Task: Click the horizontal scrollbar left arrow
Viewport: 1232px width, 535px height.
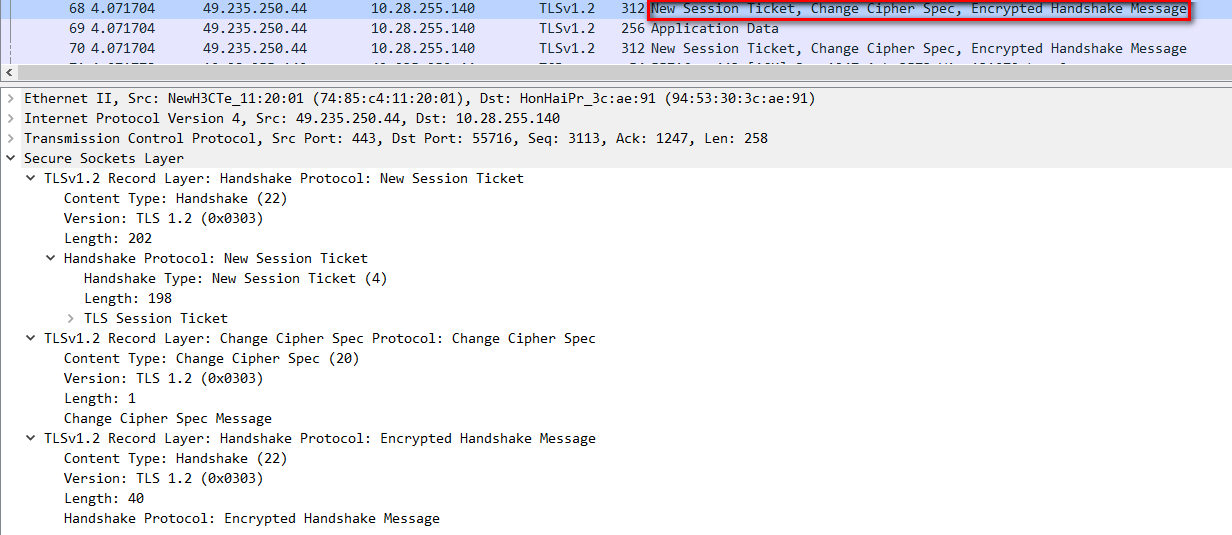Action: point(9,73)
